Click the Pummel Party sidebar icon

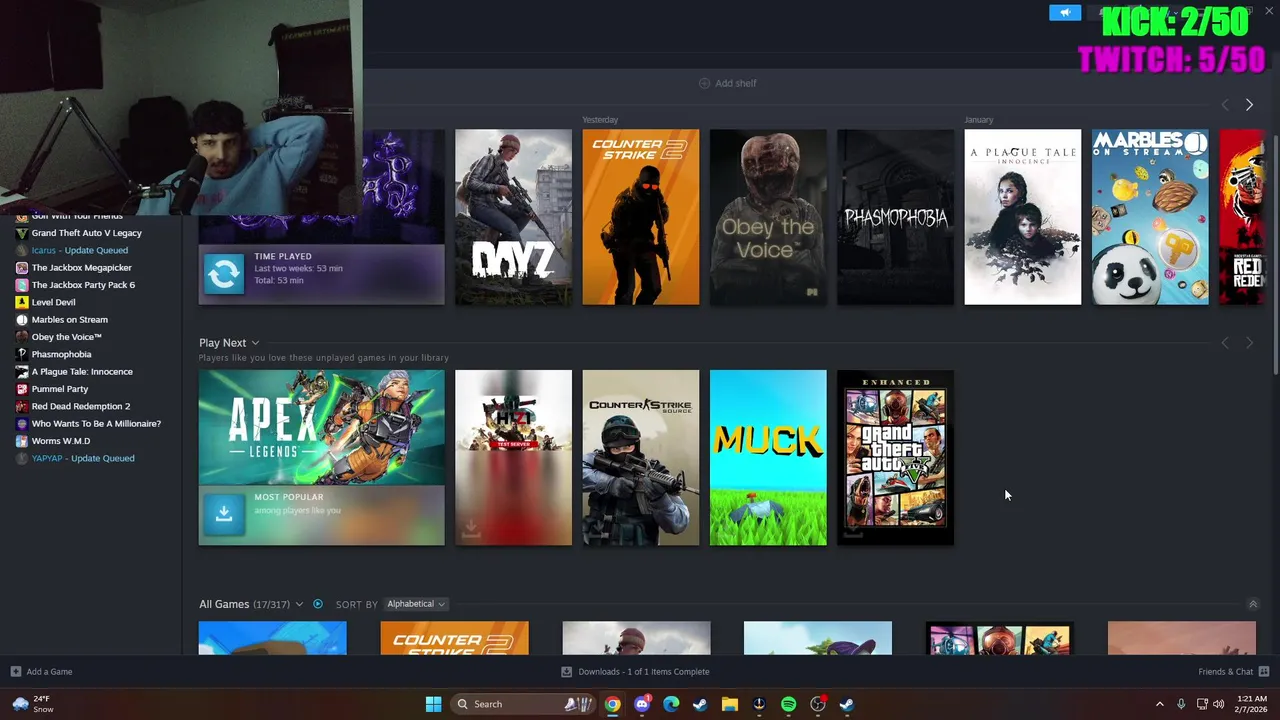[22, 389]
